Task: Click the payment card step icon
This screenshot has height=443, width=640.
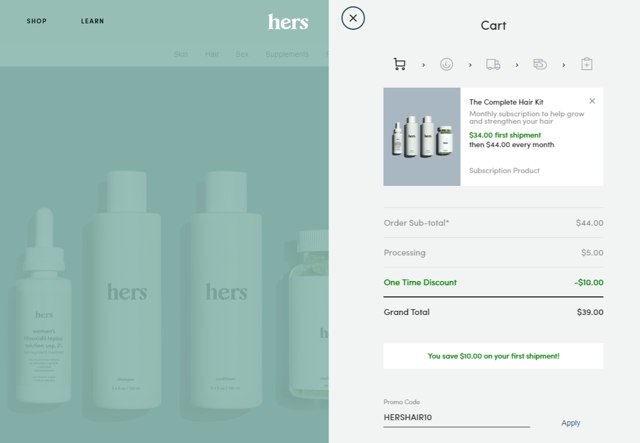Action: [540, 64]
